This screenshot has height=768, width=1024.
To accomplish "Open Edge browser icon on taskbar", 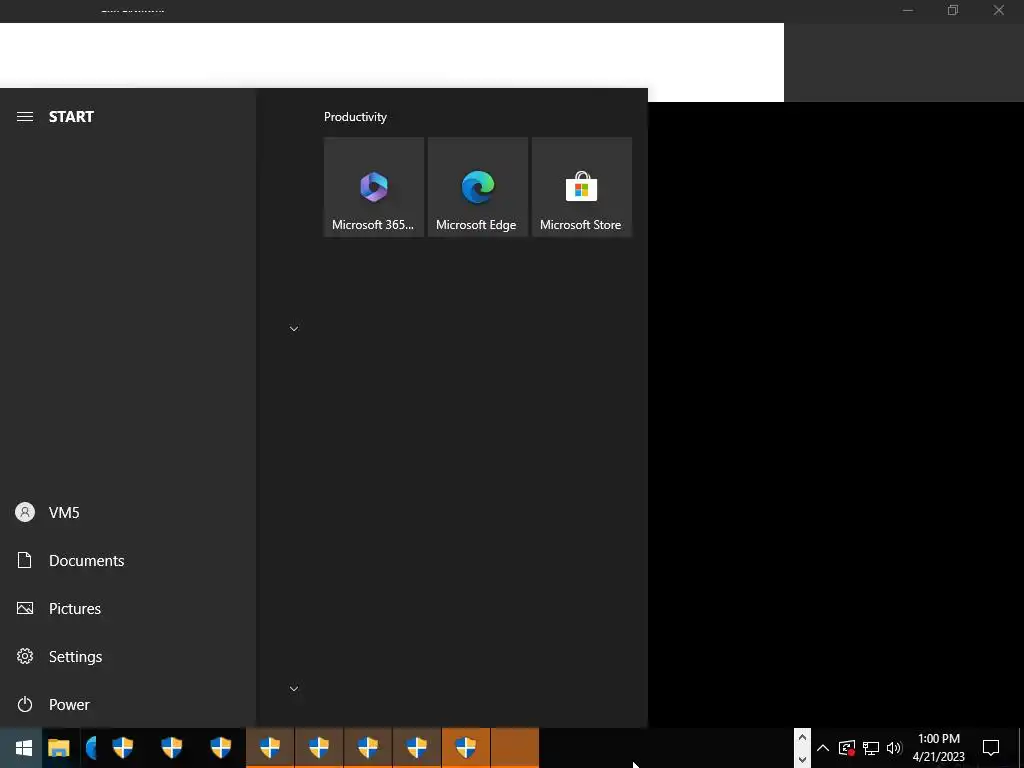I will pyautogui.click(x=91, y=748).
